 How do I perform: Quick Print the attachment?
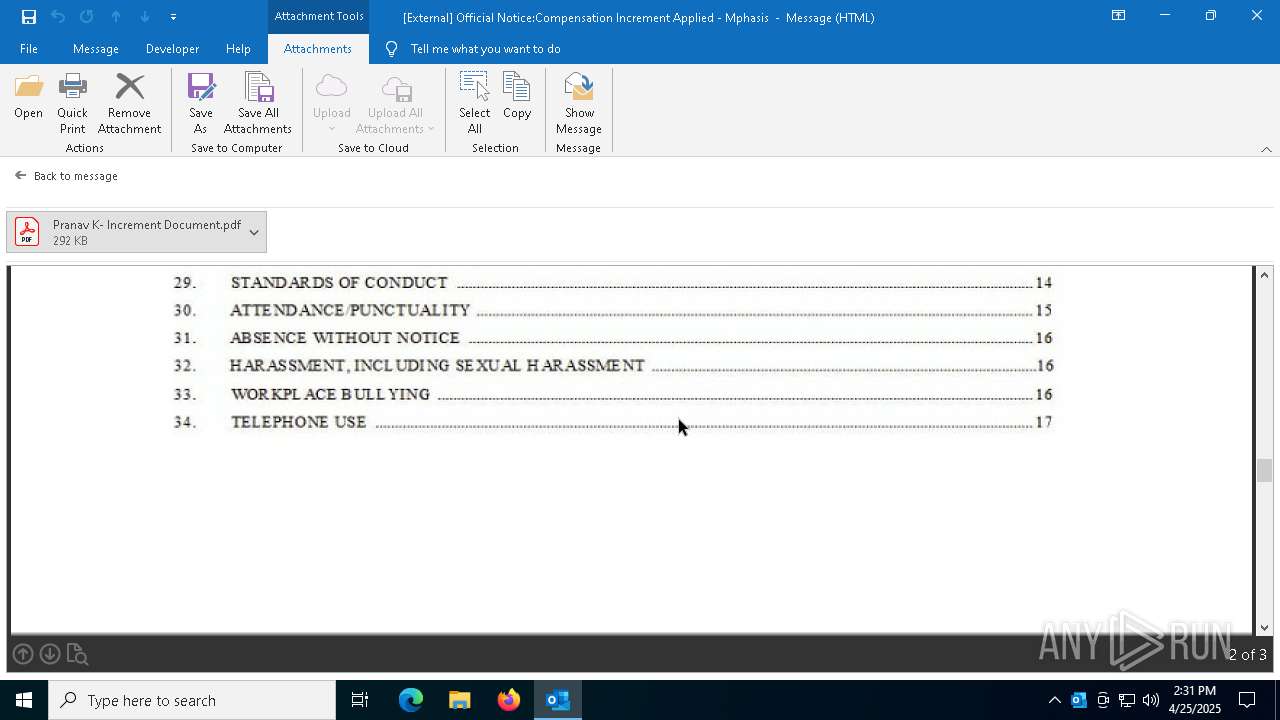pyautogui.click(x=72, y=103)
